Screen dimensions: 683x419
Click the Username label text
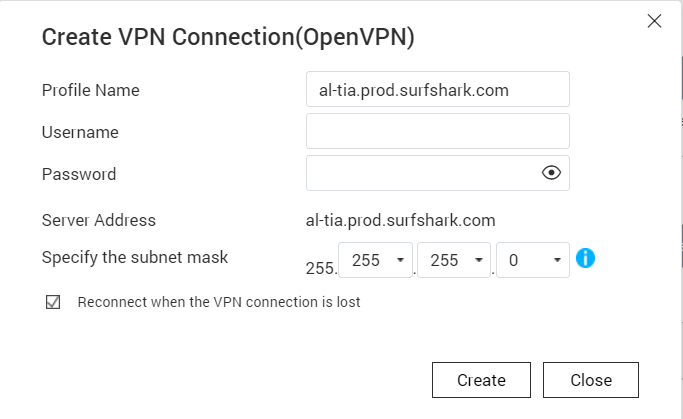click(x=80, y=132)
